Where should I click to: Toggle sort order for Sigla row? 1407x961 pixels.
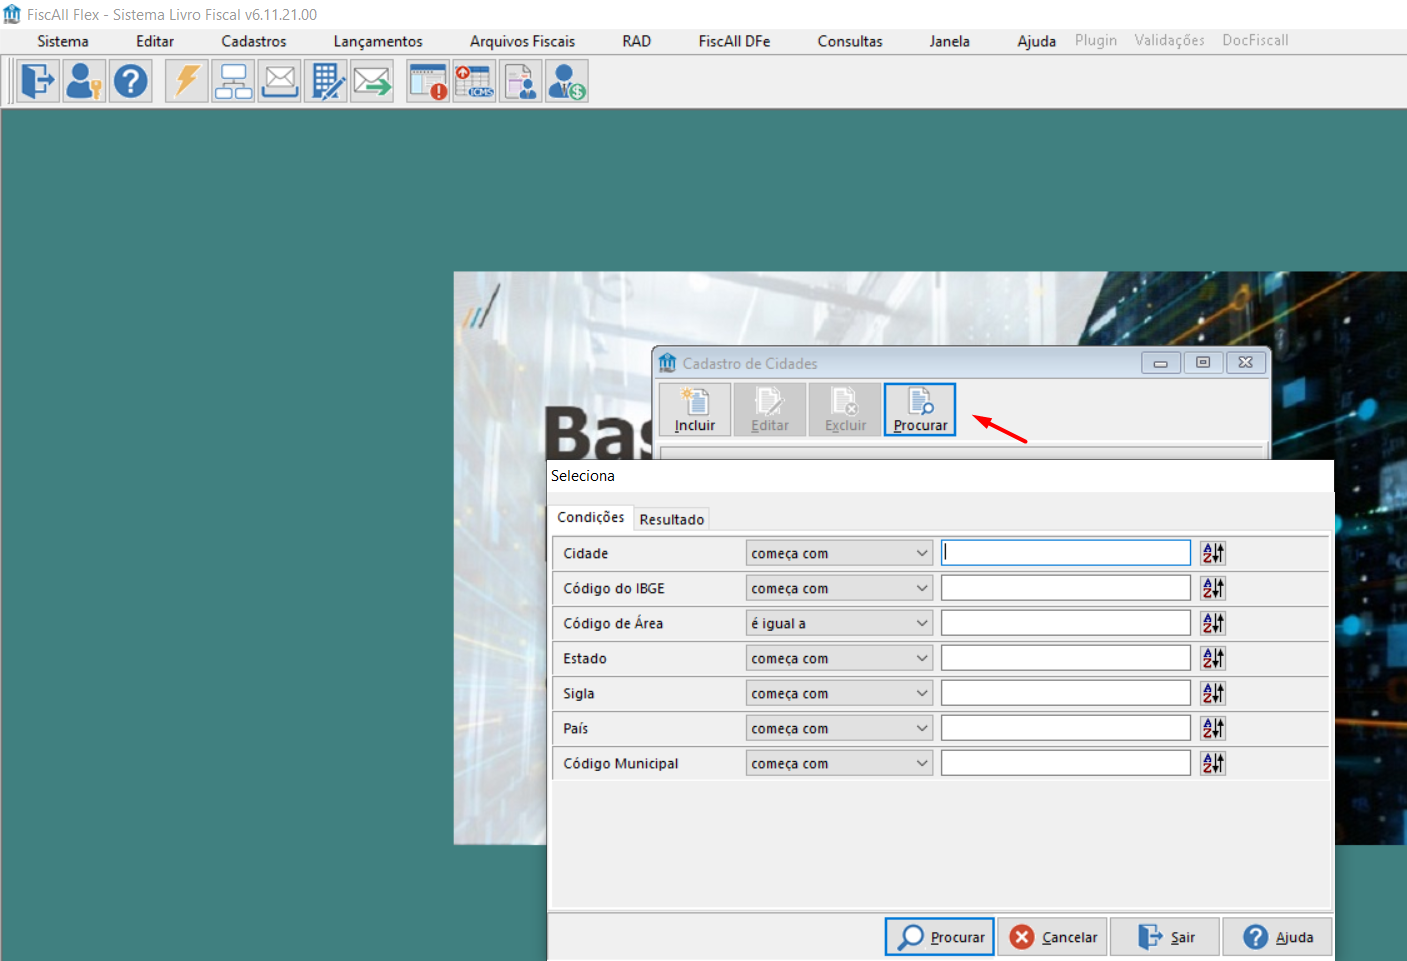coord(1213,693)
